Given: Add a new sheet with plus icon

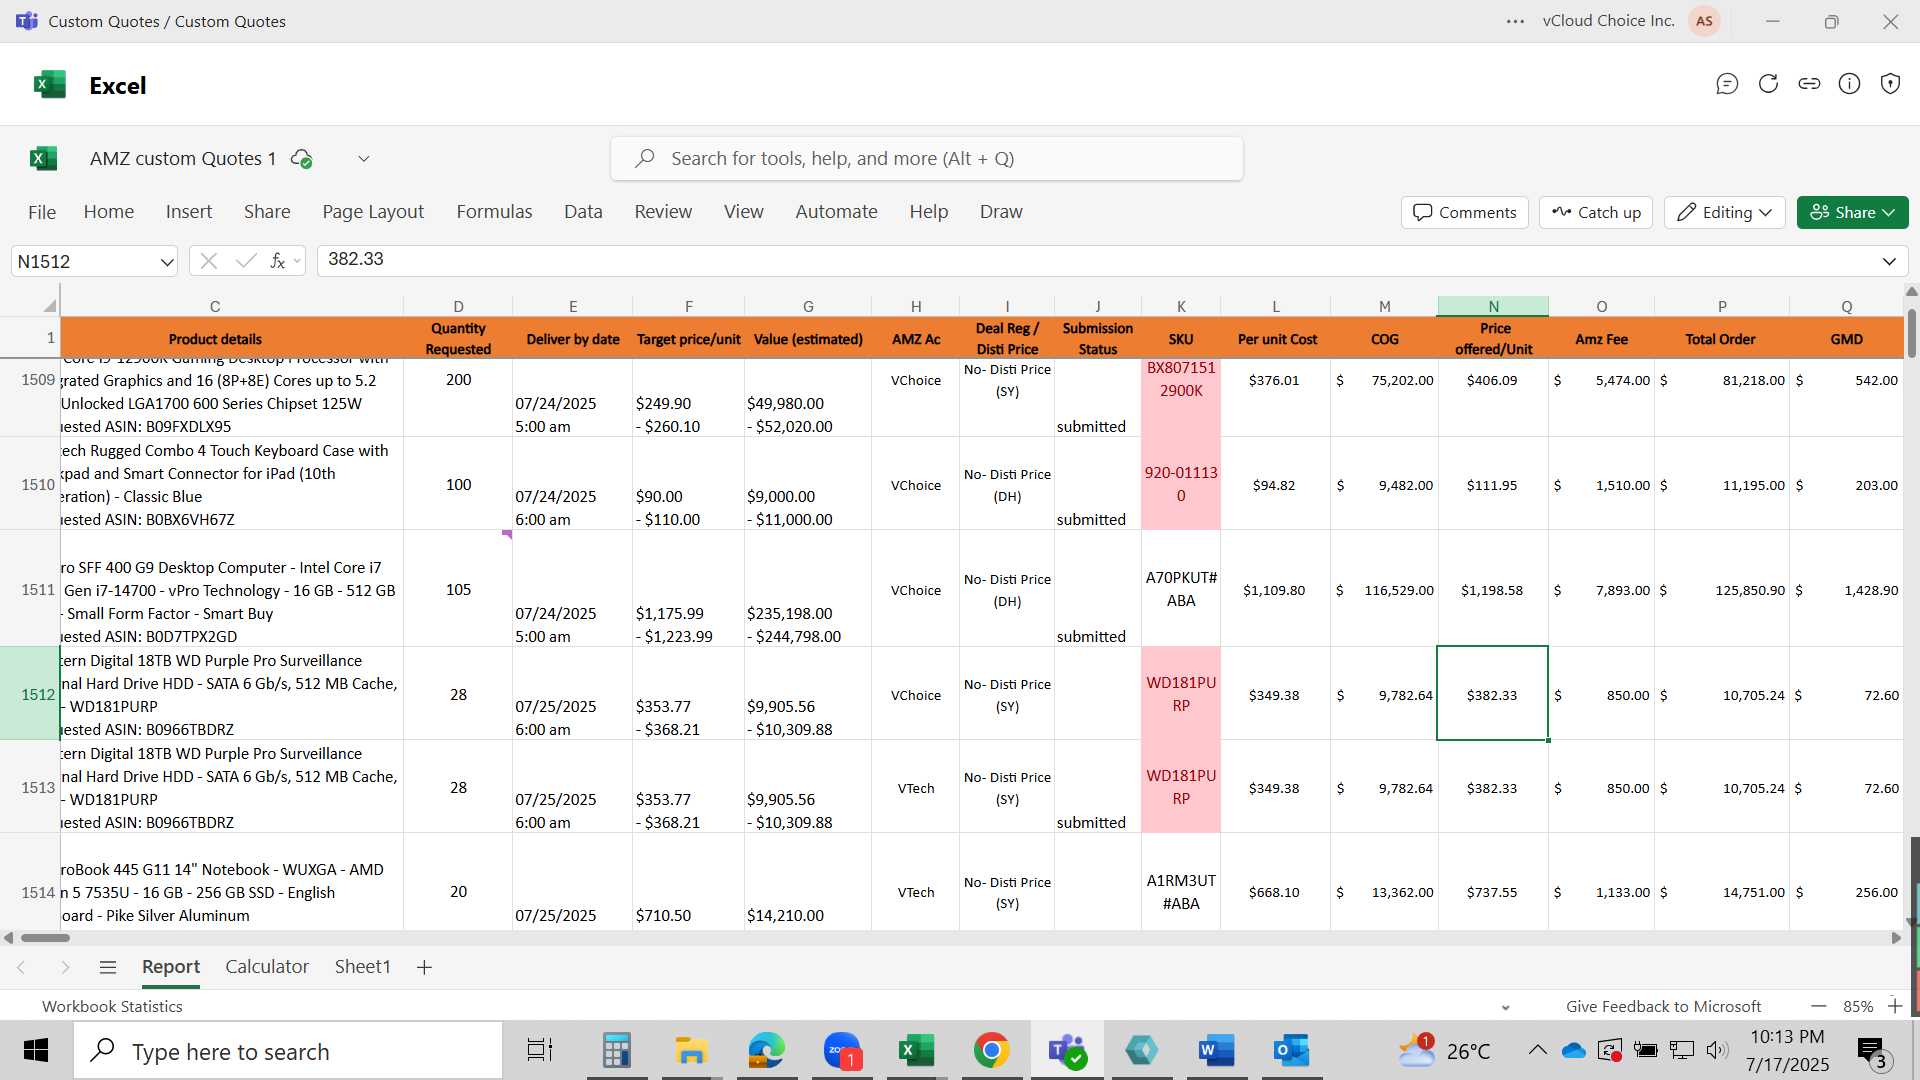Looking at the screenshot, I should pyautogui.click(x=424, y=967).
